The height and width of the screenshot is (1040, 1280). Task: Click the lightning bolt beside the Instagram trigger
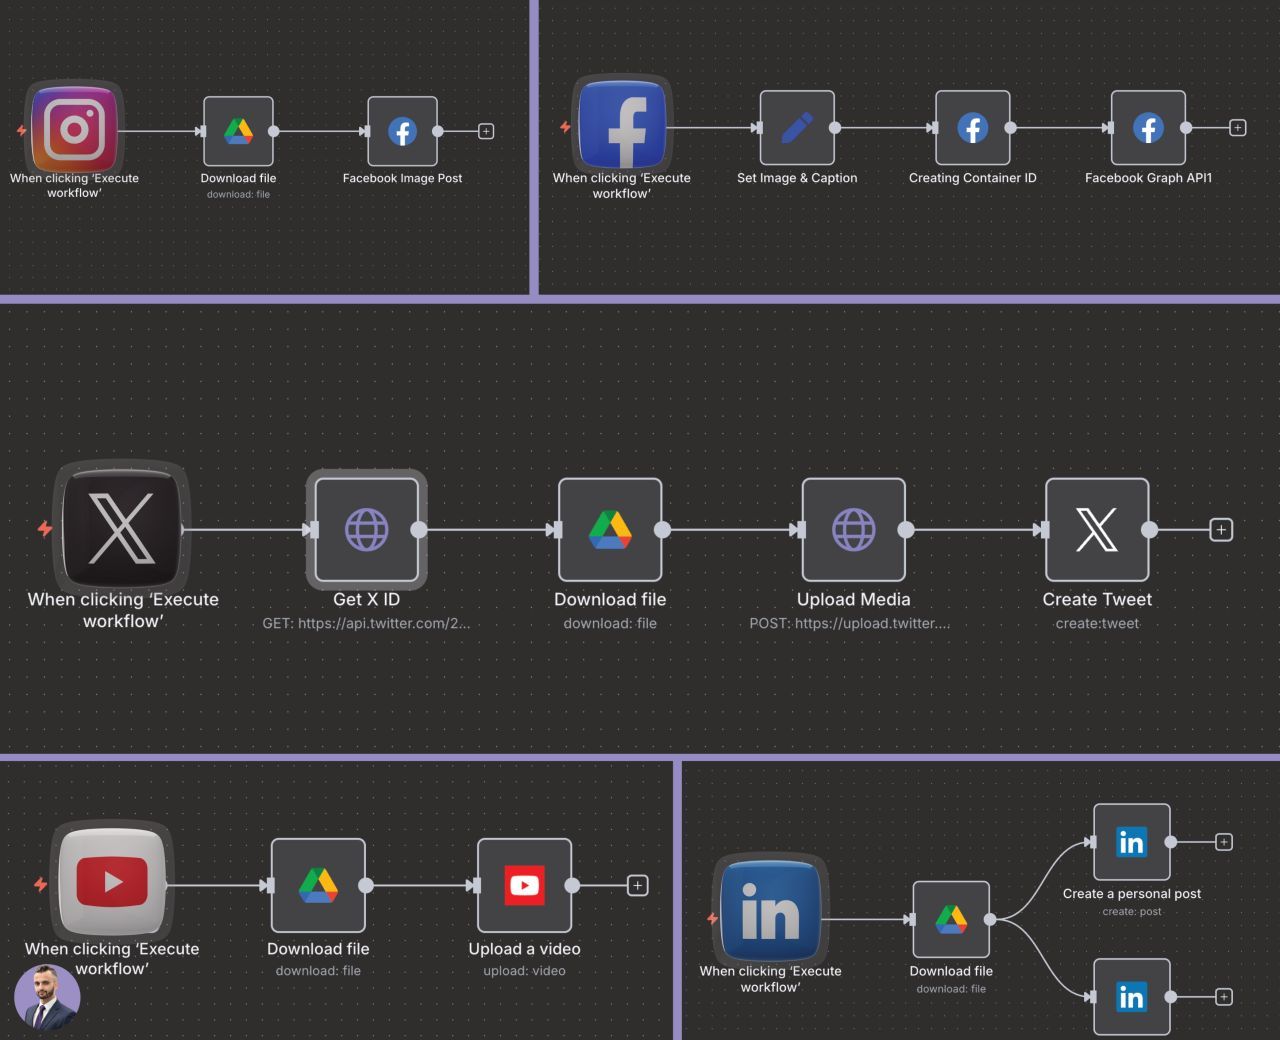click(22, 130)
